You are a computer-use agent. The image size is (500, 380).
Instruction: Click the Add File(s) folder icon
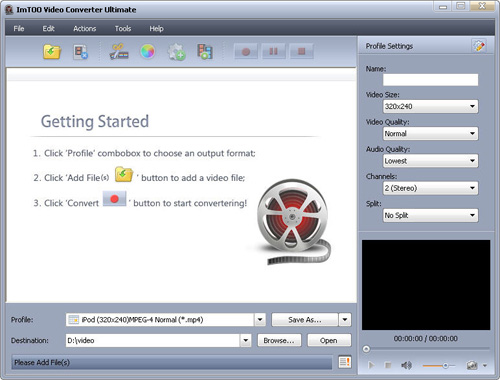pos(52,52)
